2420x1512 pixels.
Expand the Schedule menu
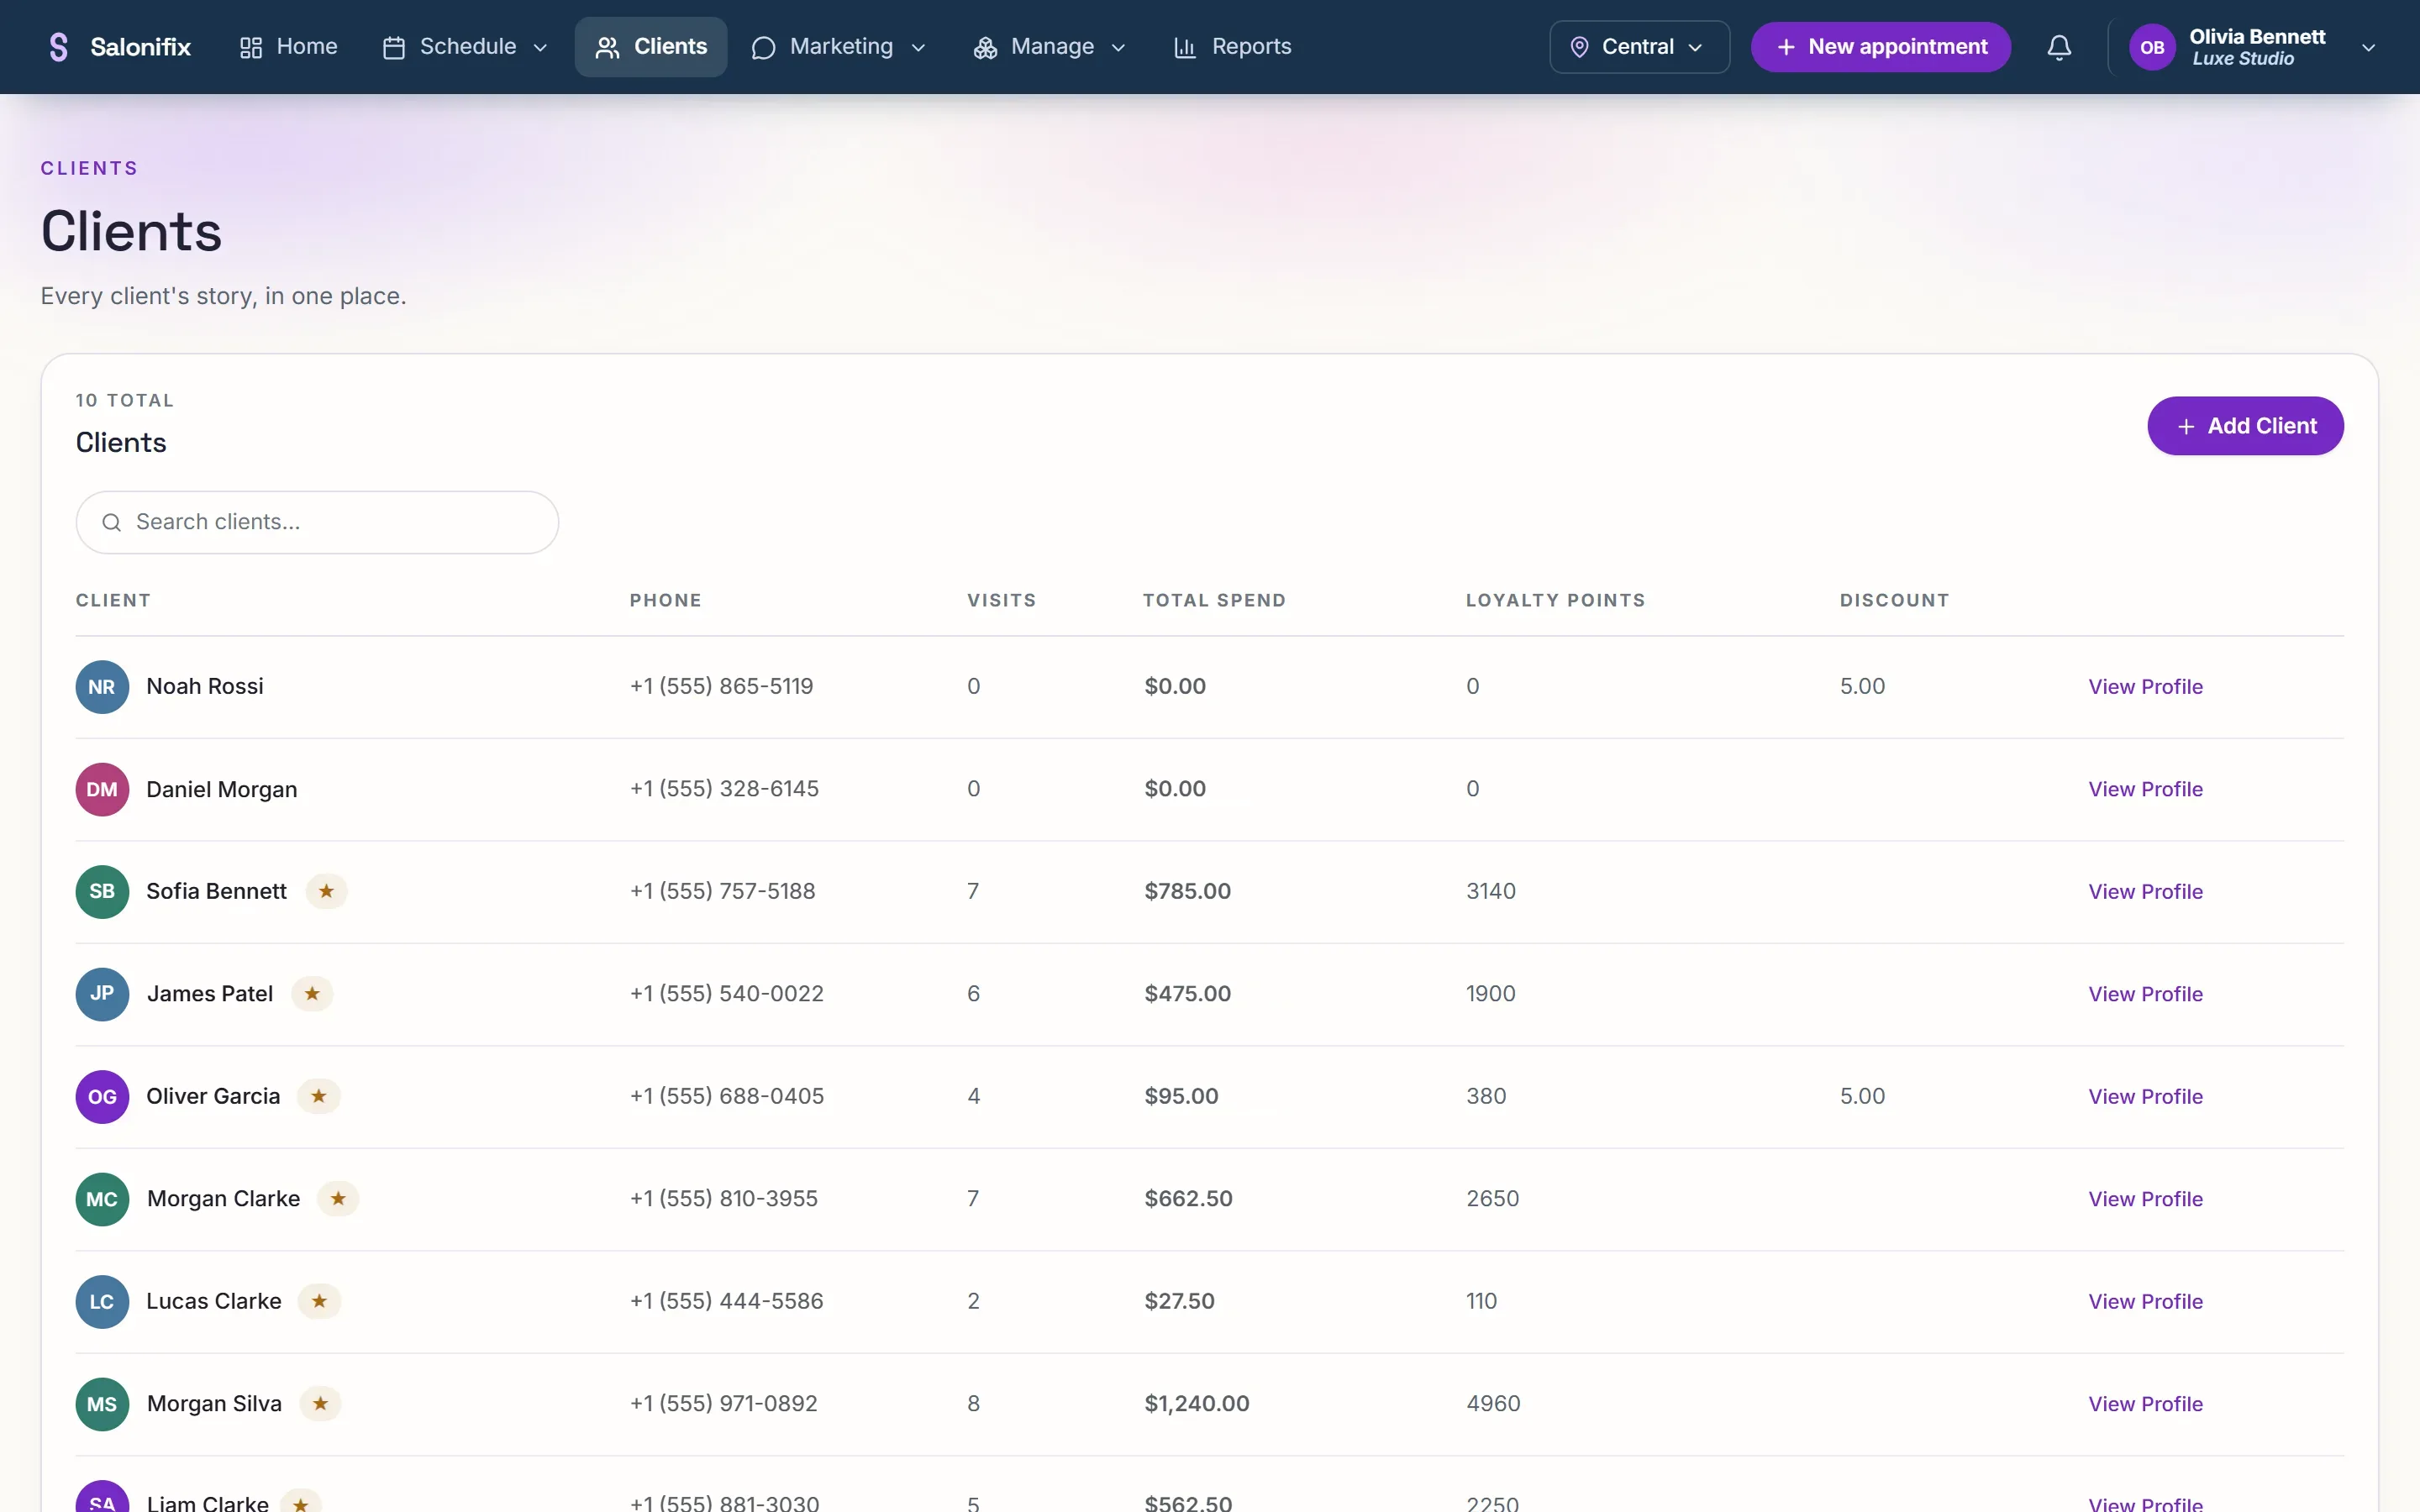coord(465,47)
